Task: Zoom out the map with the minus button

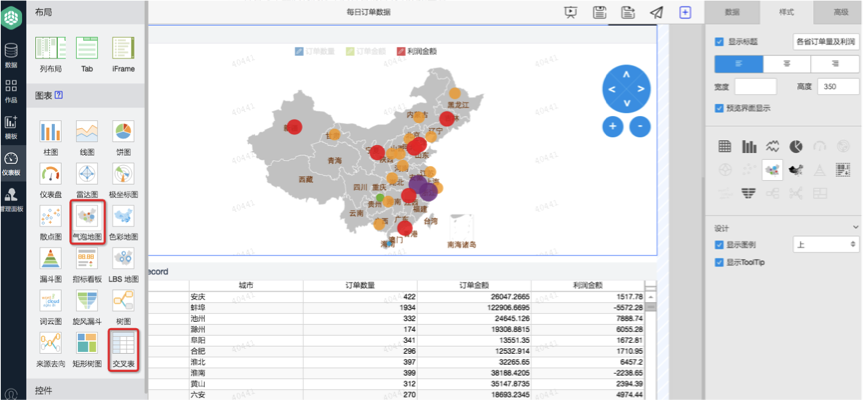Action: point(640,126)
